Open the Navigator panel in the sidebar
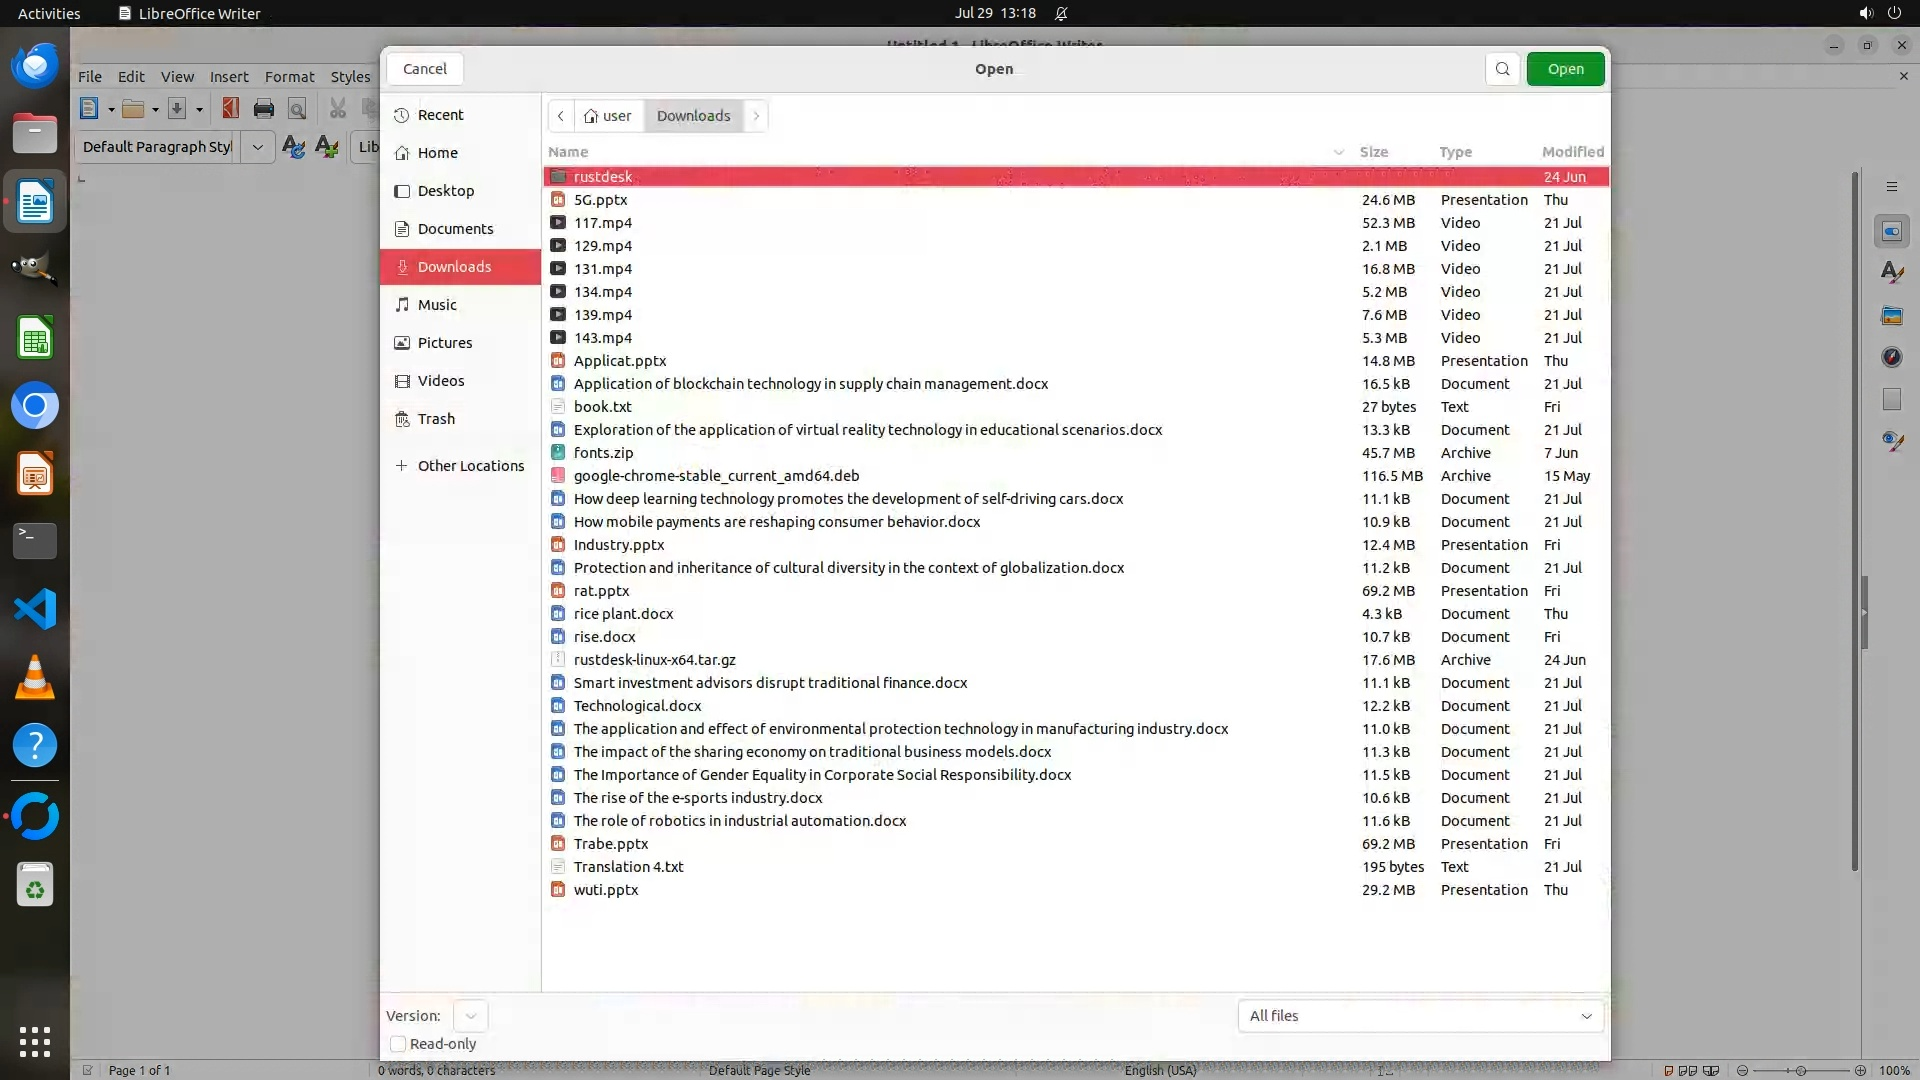Image resolution: width=1920 pixels, height=1080 pixels. pyautogui.click(x=1891, y=357)
